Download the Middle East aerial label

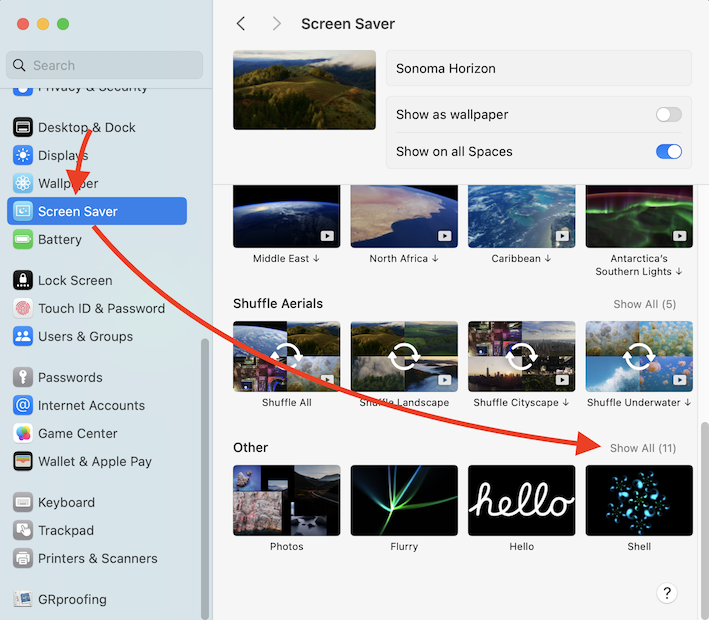tap(286, 258)
